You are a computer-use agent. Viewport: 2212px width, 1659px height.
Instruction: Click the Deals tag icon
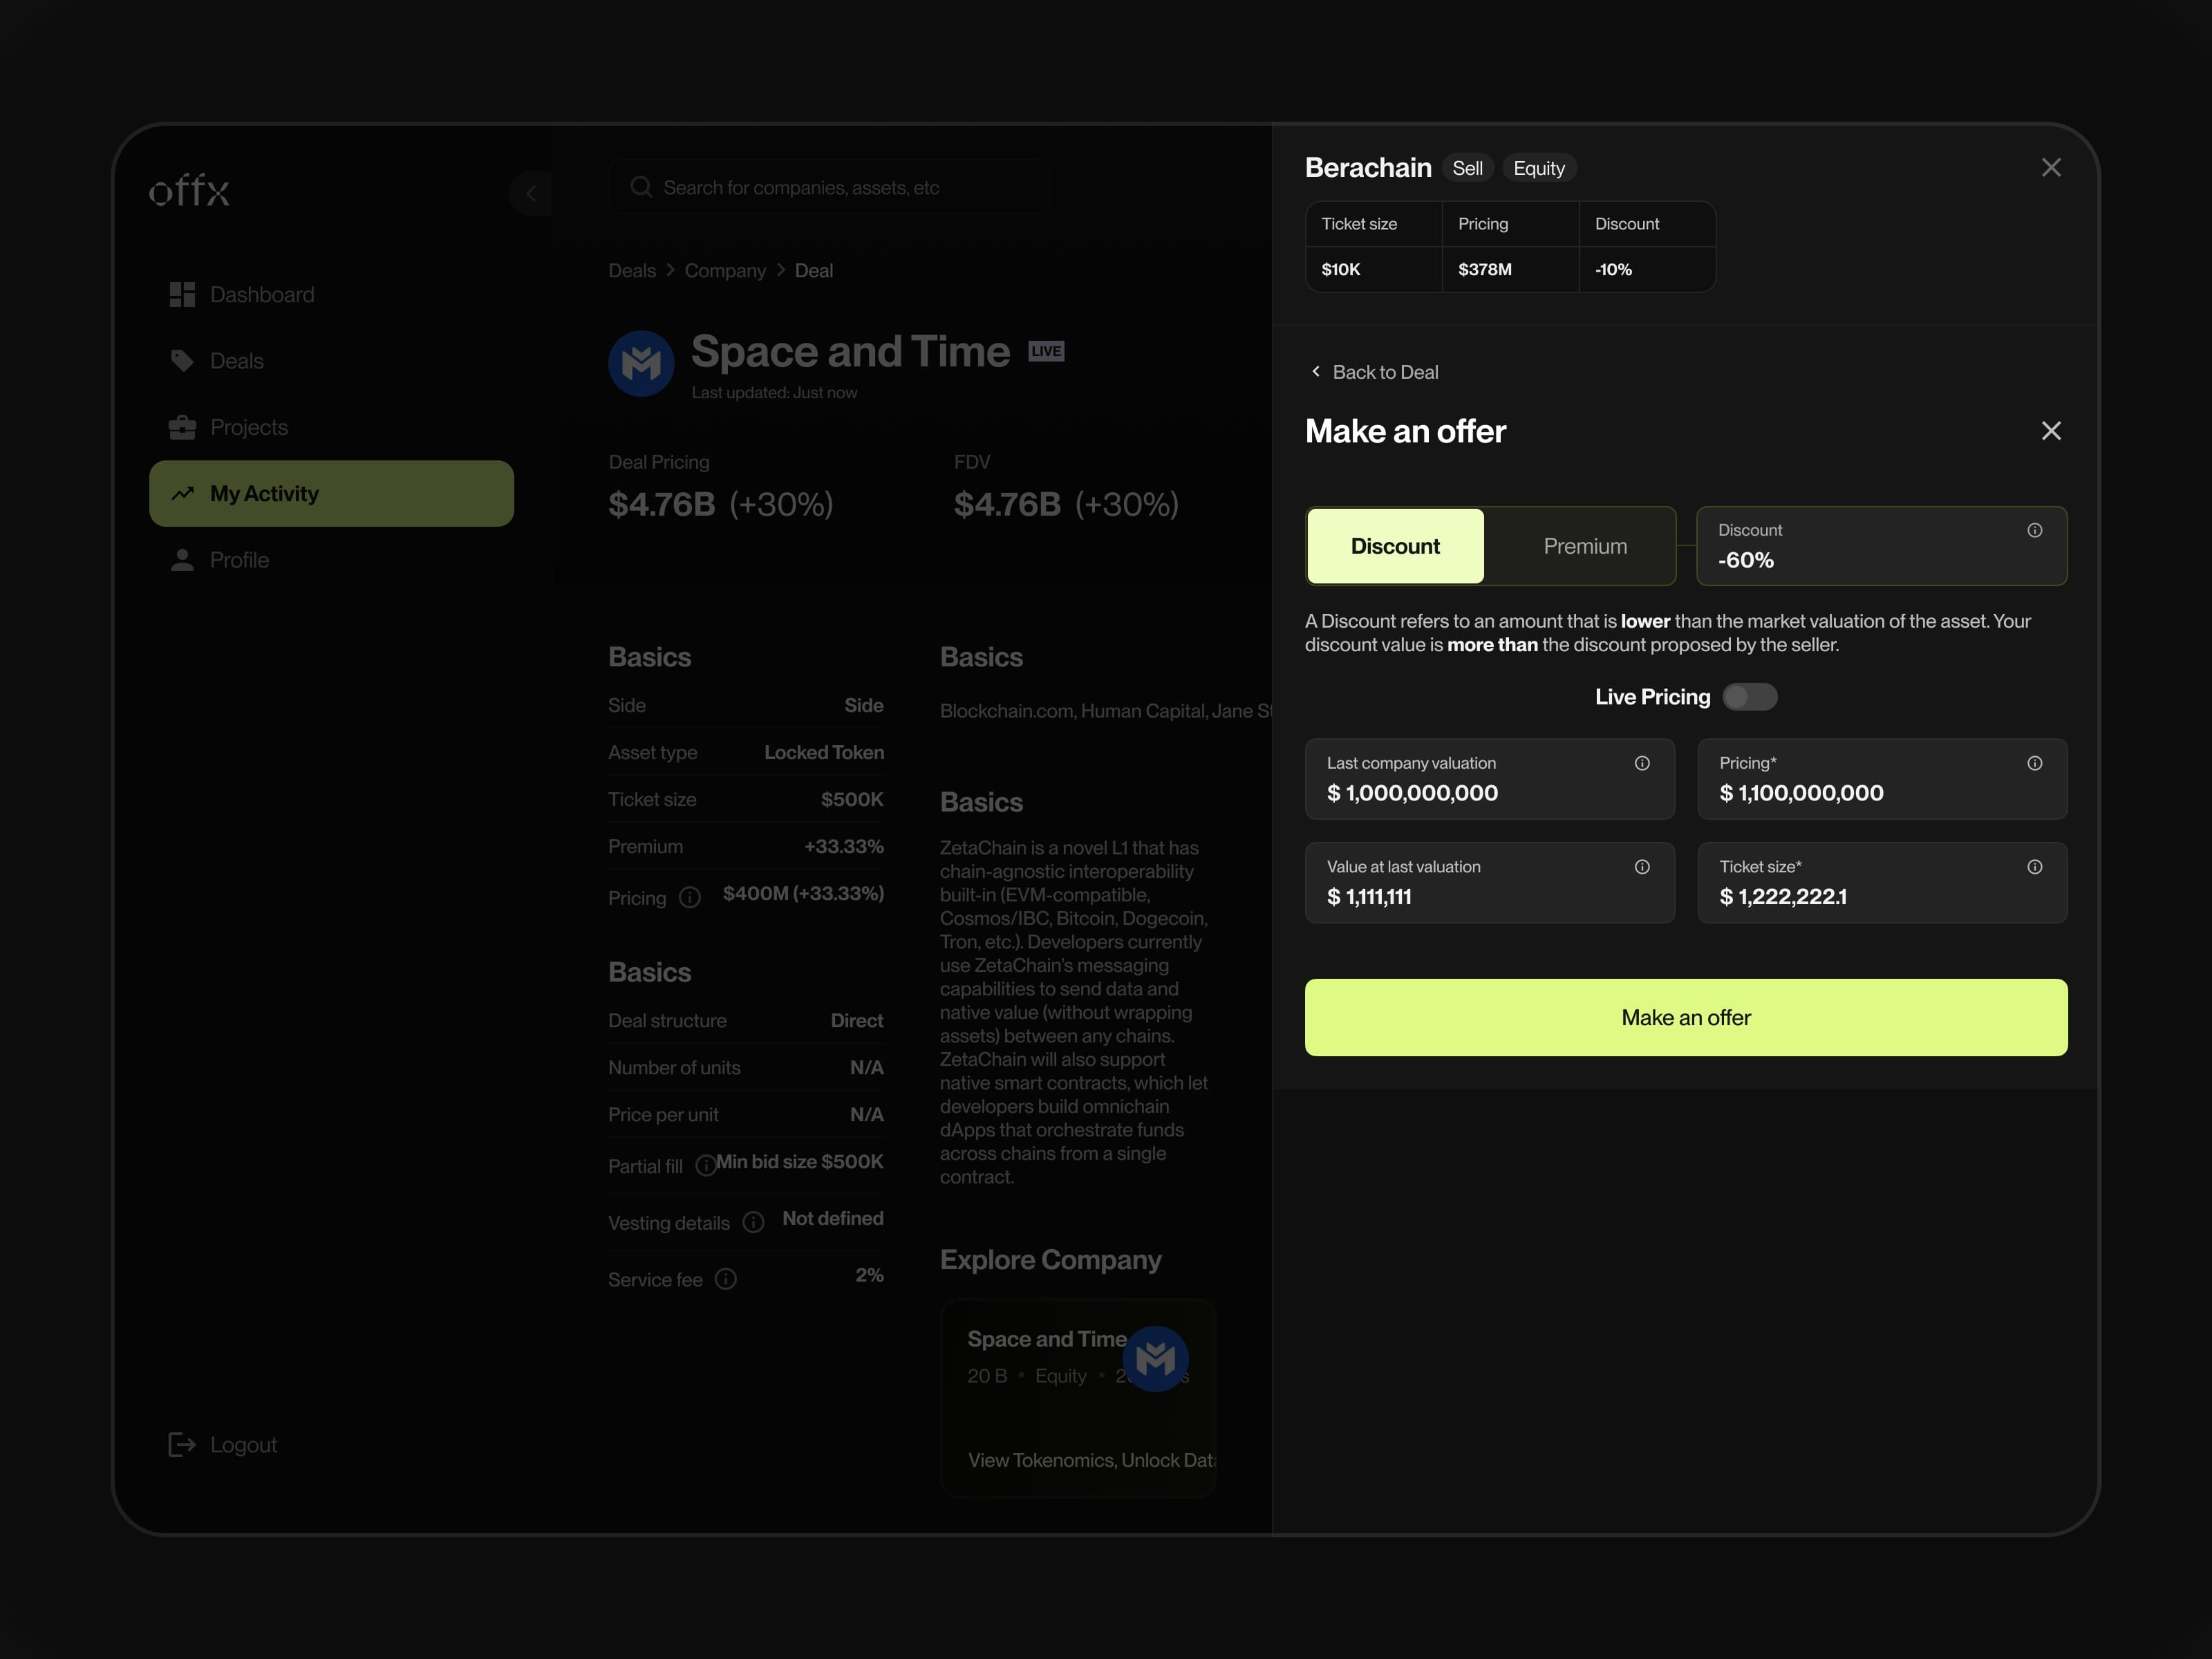coord(182,361)
